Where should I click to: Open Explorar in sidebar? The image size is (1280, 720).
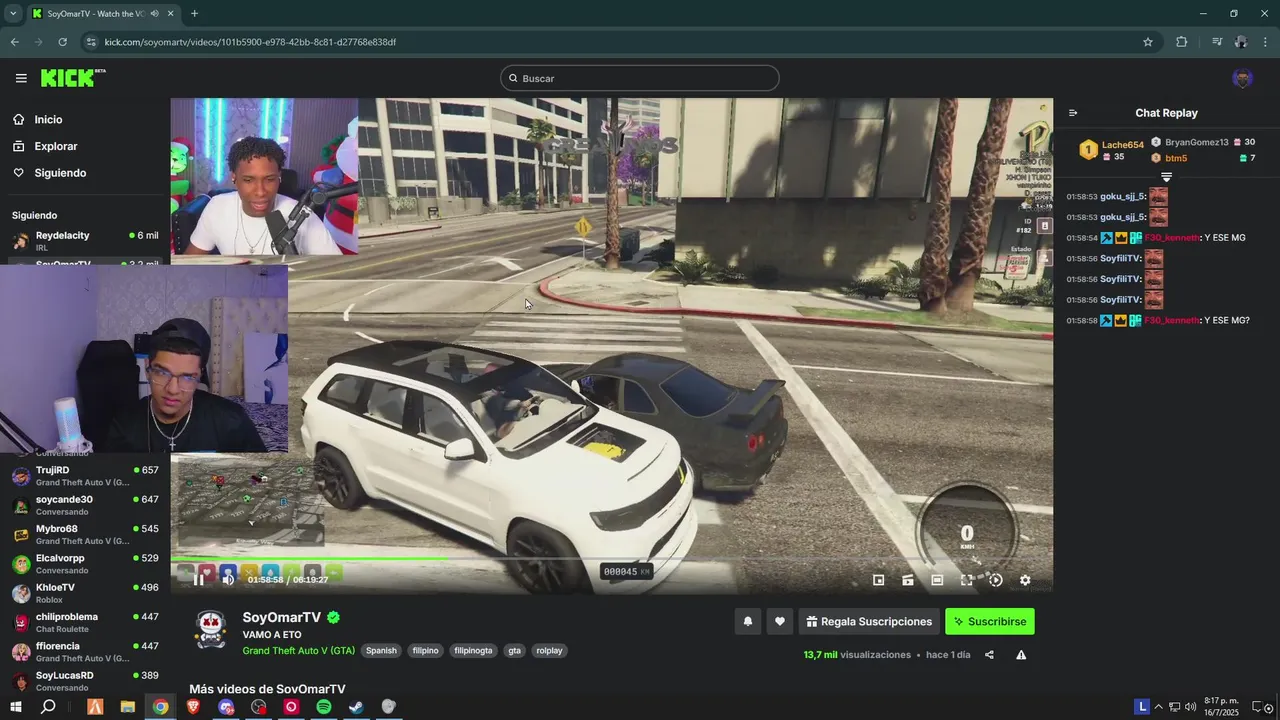coord(55,146)
